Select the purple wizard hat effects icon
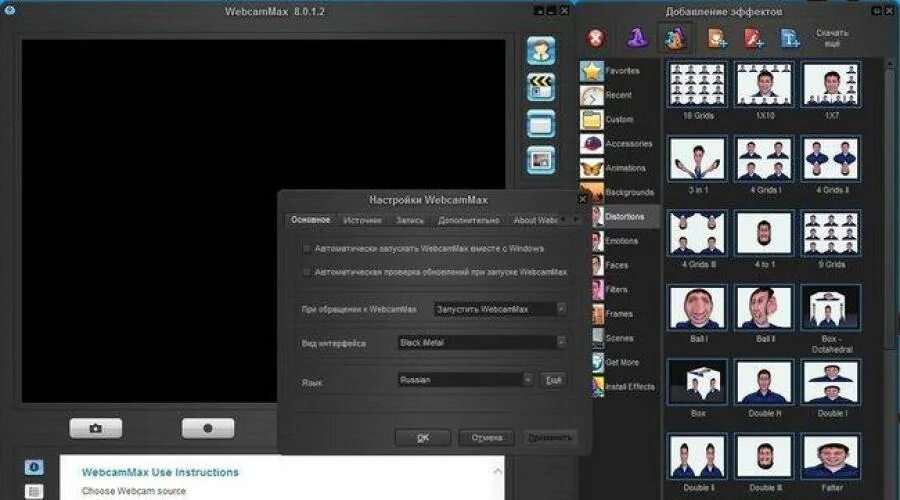The height and width of the screenshot is (500, 900). coord(637,38)
